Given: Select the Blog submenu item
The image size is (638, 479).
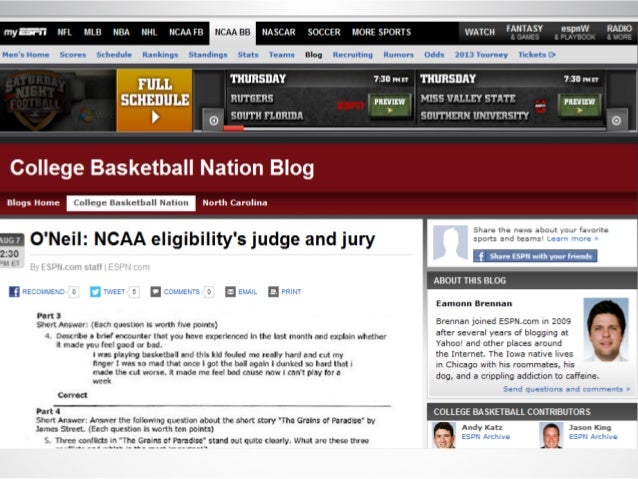Looking at the screenshot, I should click(314, 55).
